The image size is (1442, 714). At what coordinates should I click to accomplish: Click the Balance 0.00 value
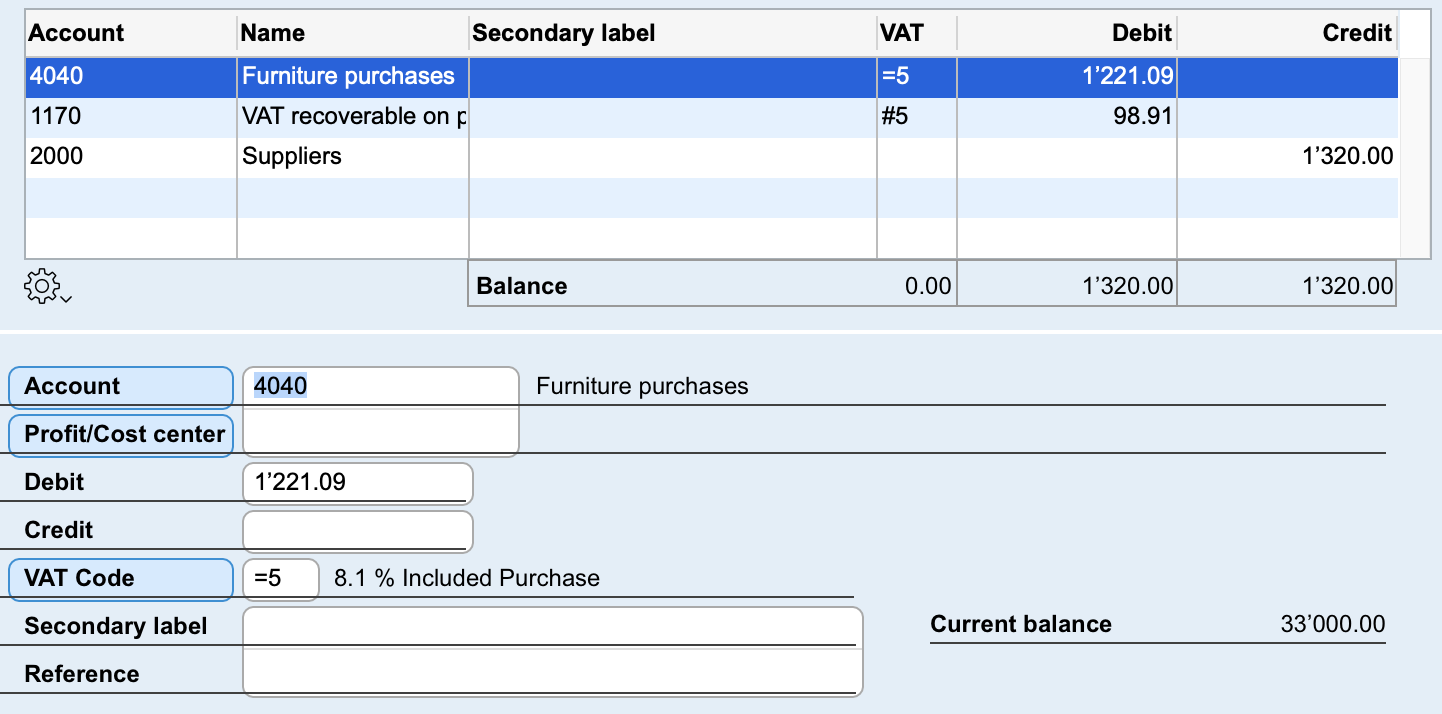[928, 287]
